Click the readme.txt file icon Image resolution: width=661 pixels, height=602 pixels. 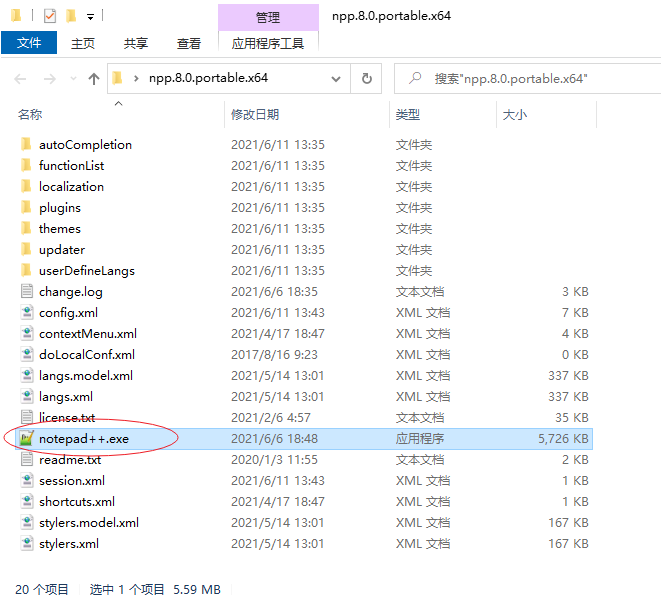coord(27,460)
